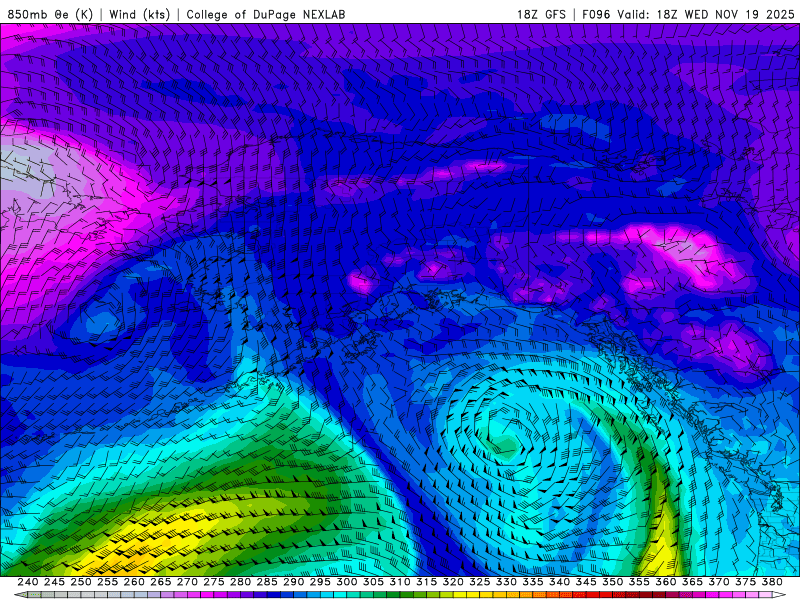The width and height of the screenshot is (800, 600).
Task: Click the bright red color bar segment below 345
Action: tap(592, 595)
